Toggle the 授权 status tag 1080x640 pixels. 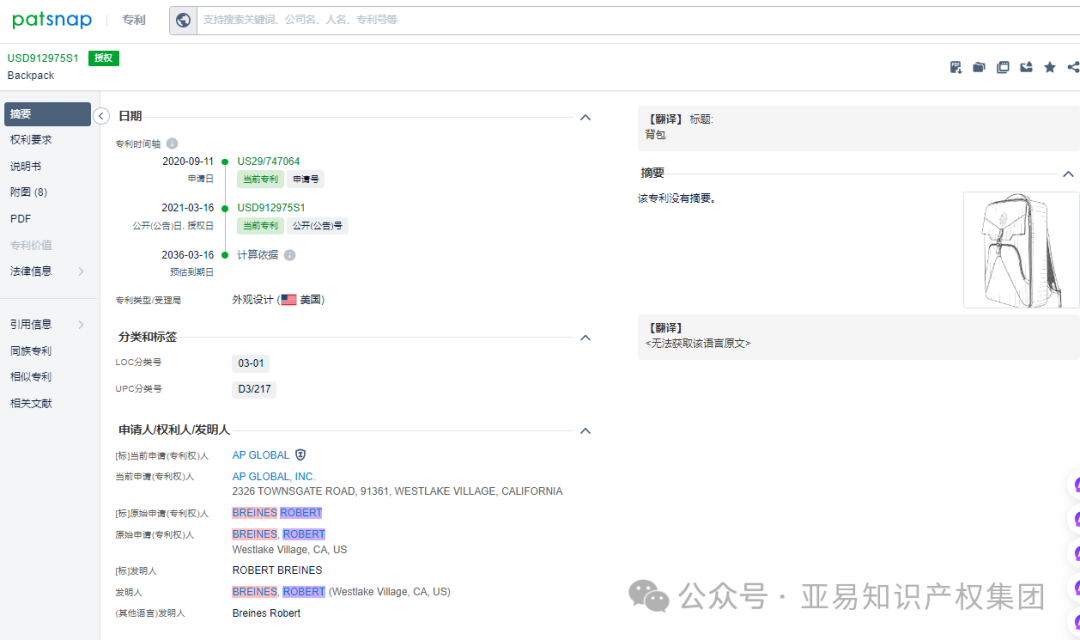tap(104, 58)
